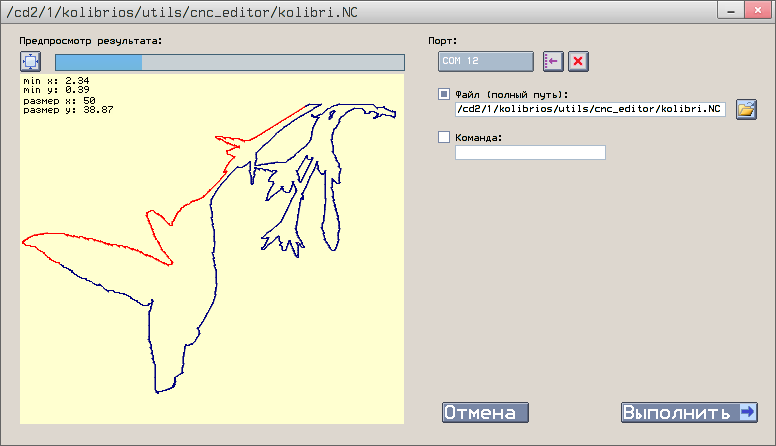The height and width of the screenshot is (446, 776).
Task: Click the Отмена button
Action: coord(485,412)
